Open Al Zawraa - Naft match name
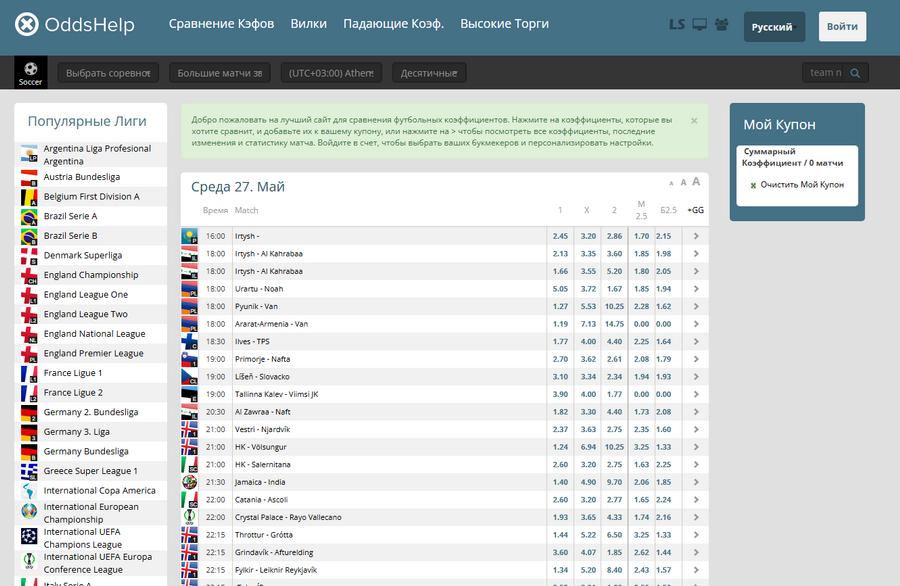900x586 pixels. [262, 412]
